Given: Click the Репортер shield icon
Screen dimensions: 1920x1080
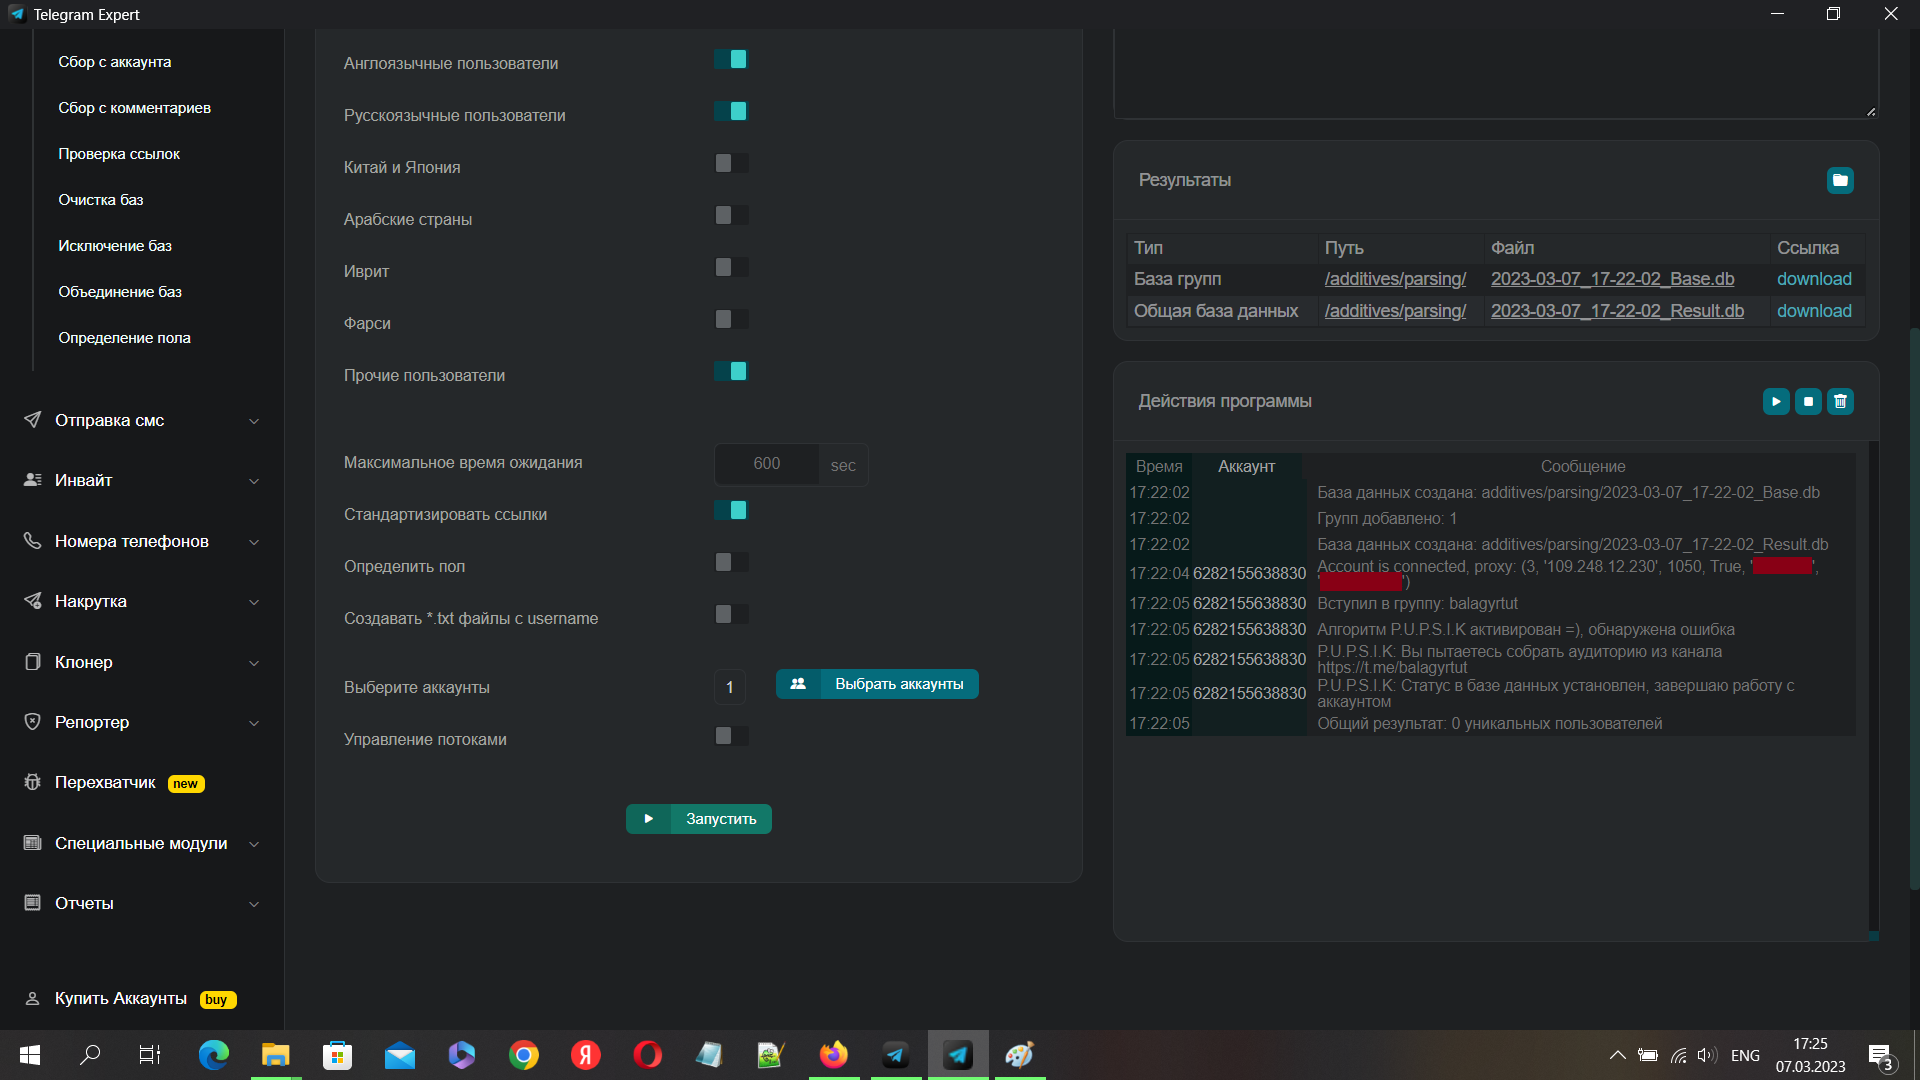Looking at the screenshot, I should (x=32, y=722).
